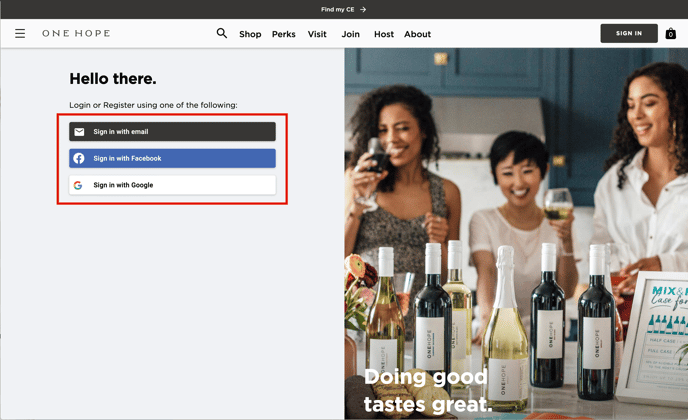Click the SIGN IN button in header
The height and width of the screenshot is (420, 688).
tap(629, 33)
